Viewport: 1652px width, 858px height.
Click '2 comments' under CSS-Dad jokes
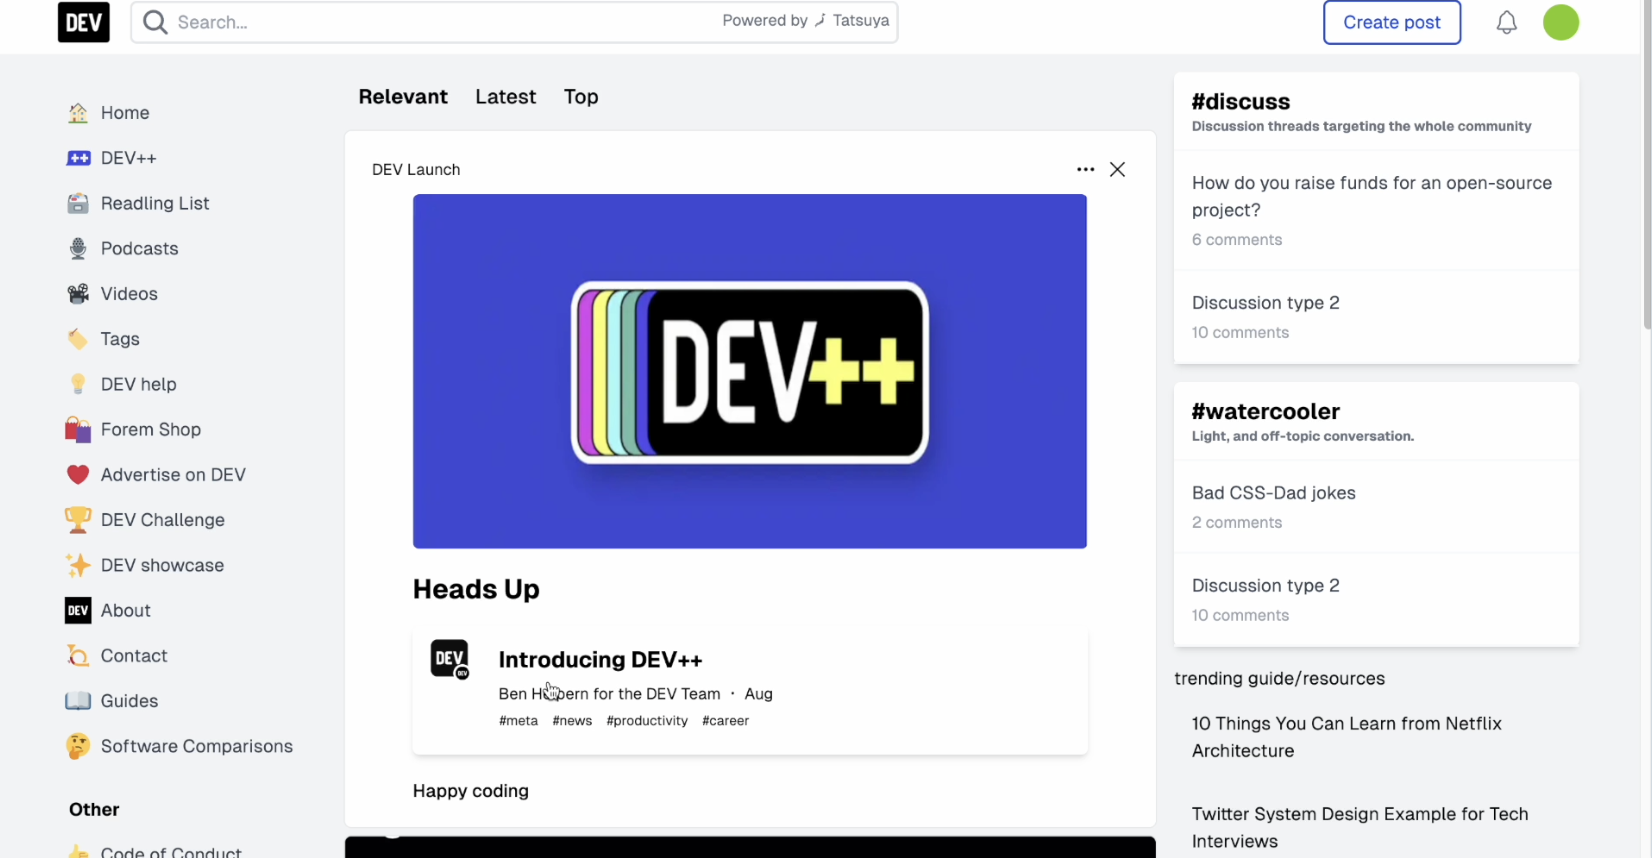click(x=1237, y=523)
